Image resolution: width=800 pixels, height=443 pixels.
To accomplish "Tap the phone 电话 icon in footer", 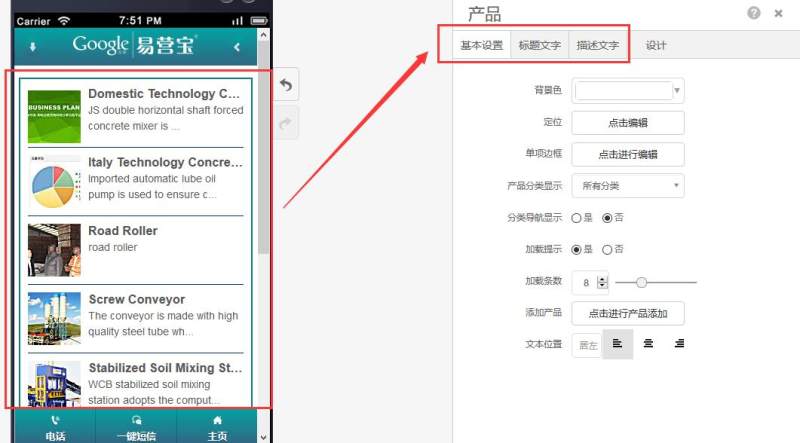I will [55, 420].
